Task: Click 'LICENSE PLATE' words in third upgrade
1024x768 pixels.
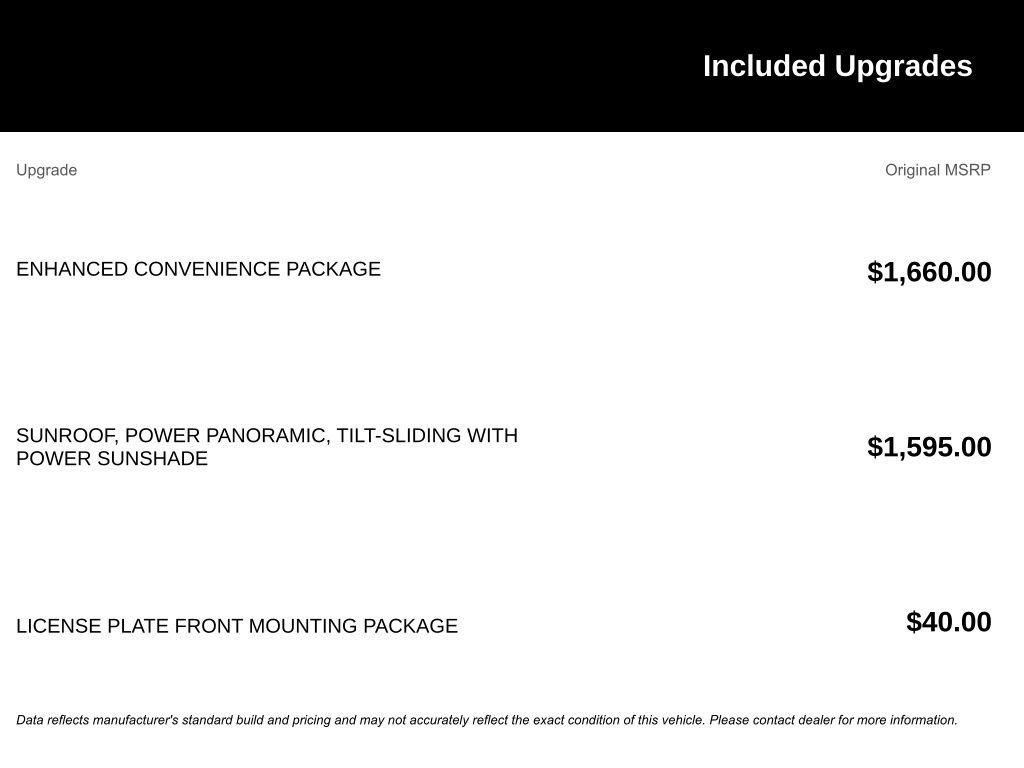Action: (x=92, y=626)
